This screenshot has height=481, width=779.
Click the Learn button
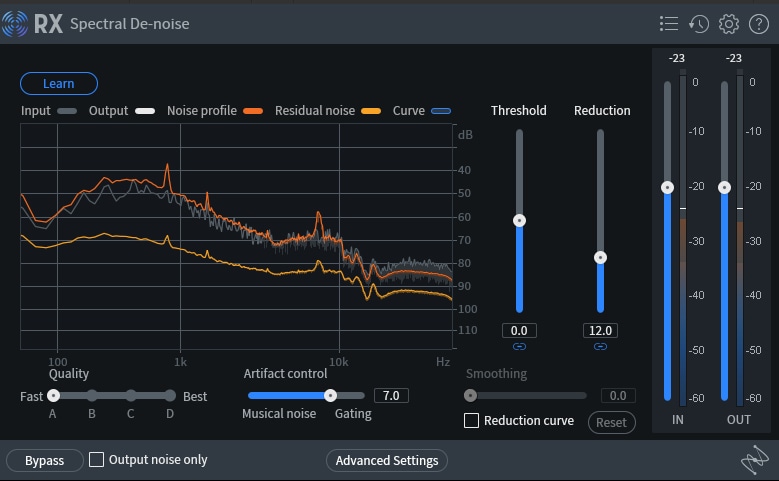pyautogui.click(x=59, y=83)
